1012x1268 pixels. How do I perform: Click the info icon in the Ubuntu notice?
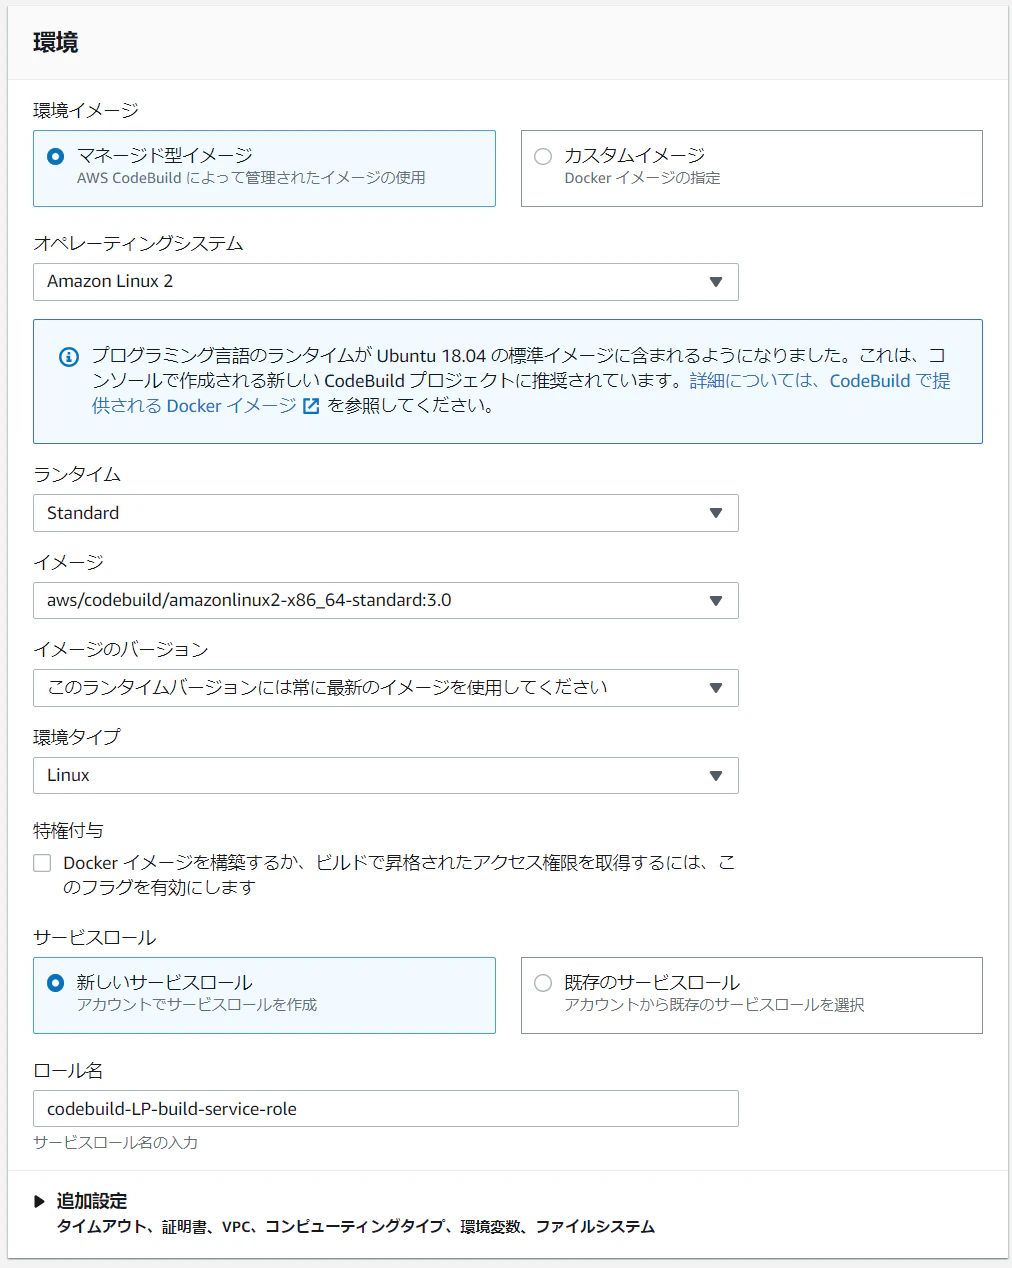(69, 357)
